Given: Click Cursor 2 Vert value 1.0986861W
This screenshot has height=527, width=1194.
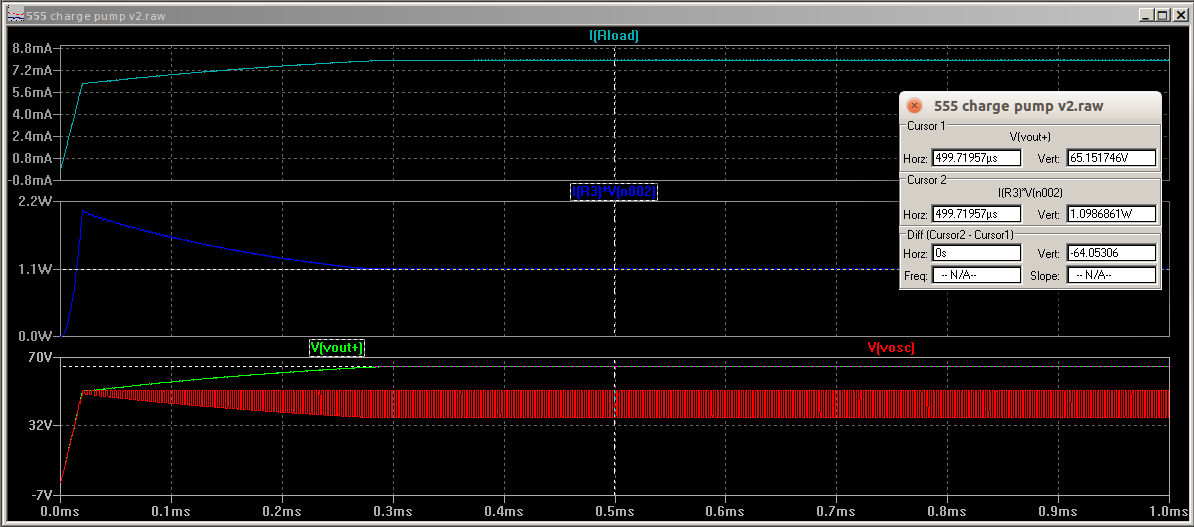Looking at the screenshot, I should 1112,214.
